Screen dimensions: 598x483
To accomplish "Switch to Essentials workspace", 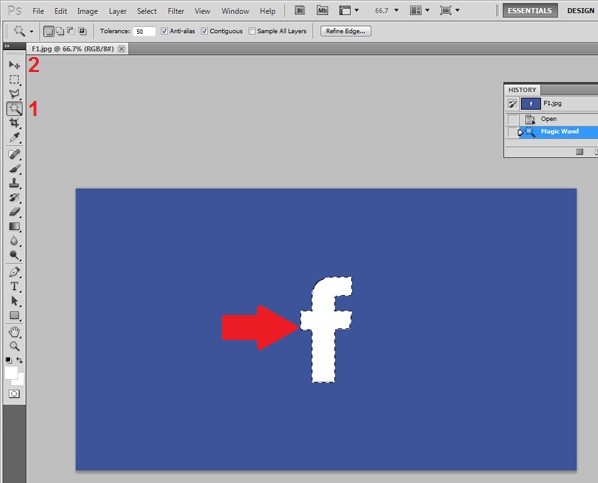I will tap(530, 11).
